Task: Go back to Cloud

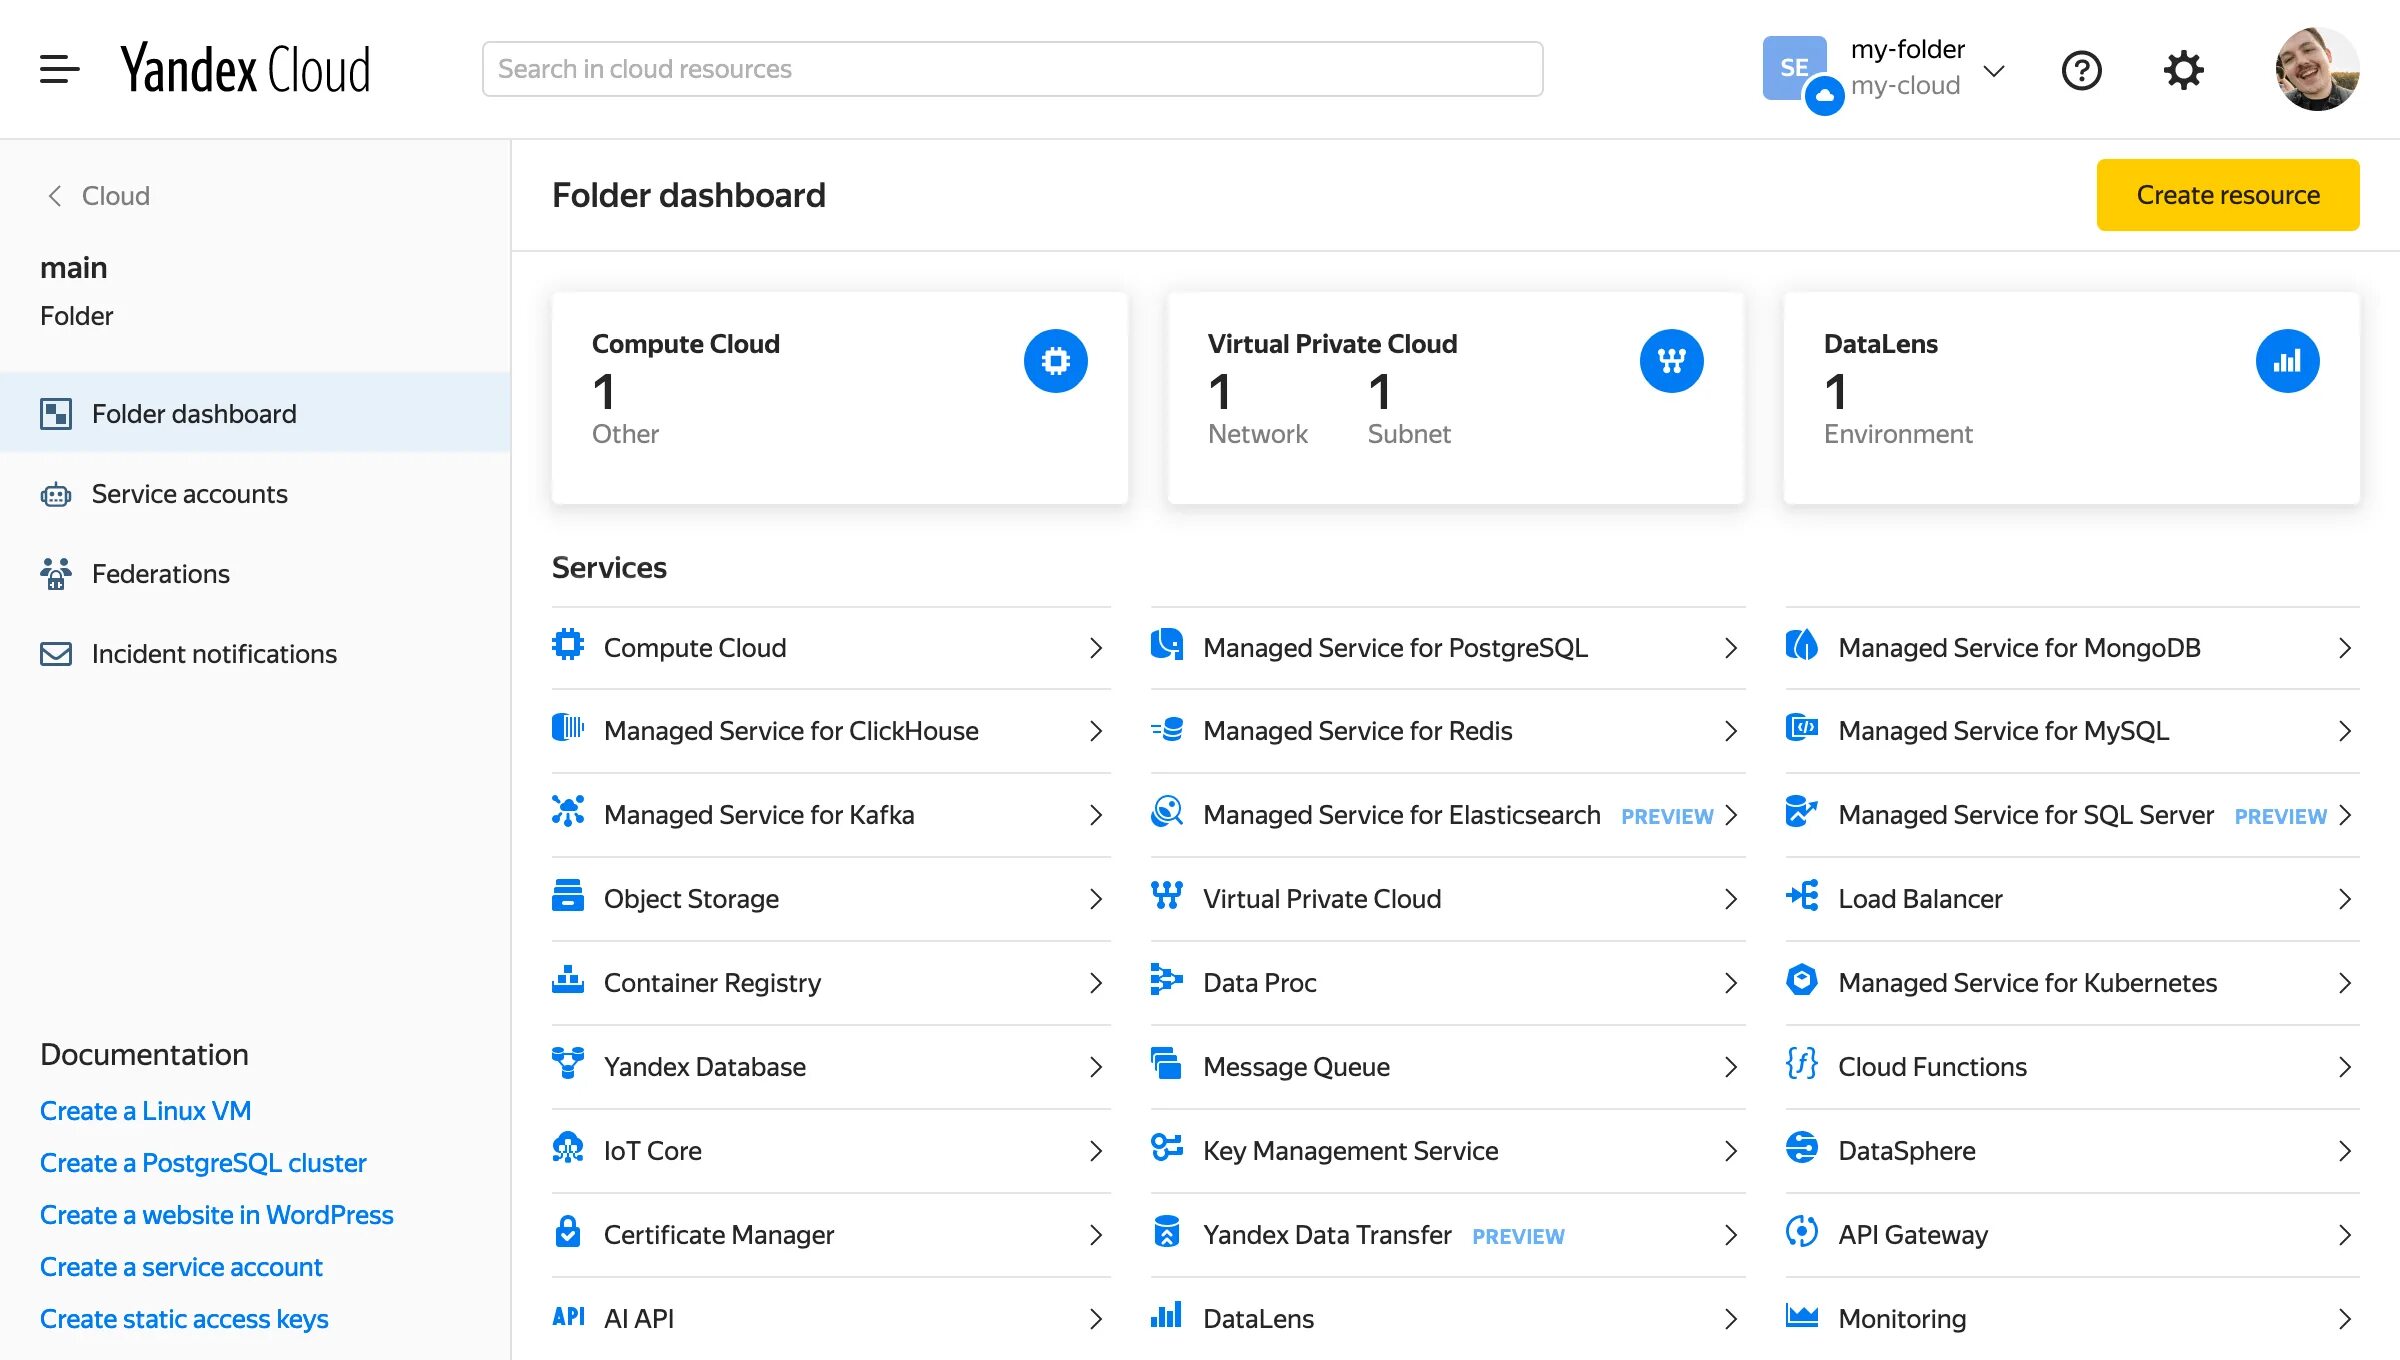Action: click(99, 195)
